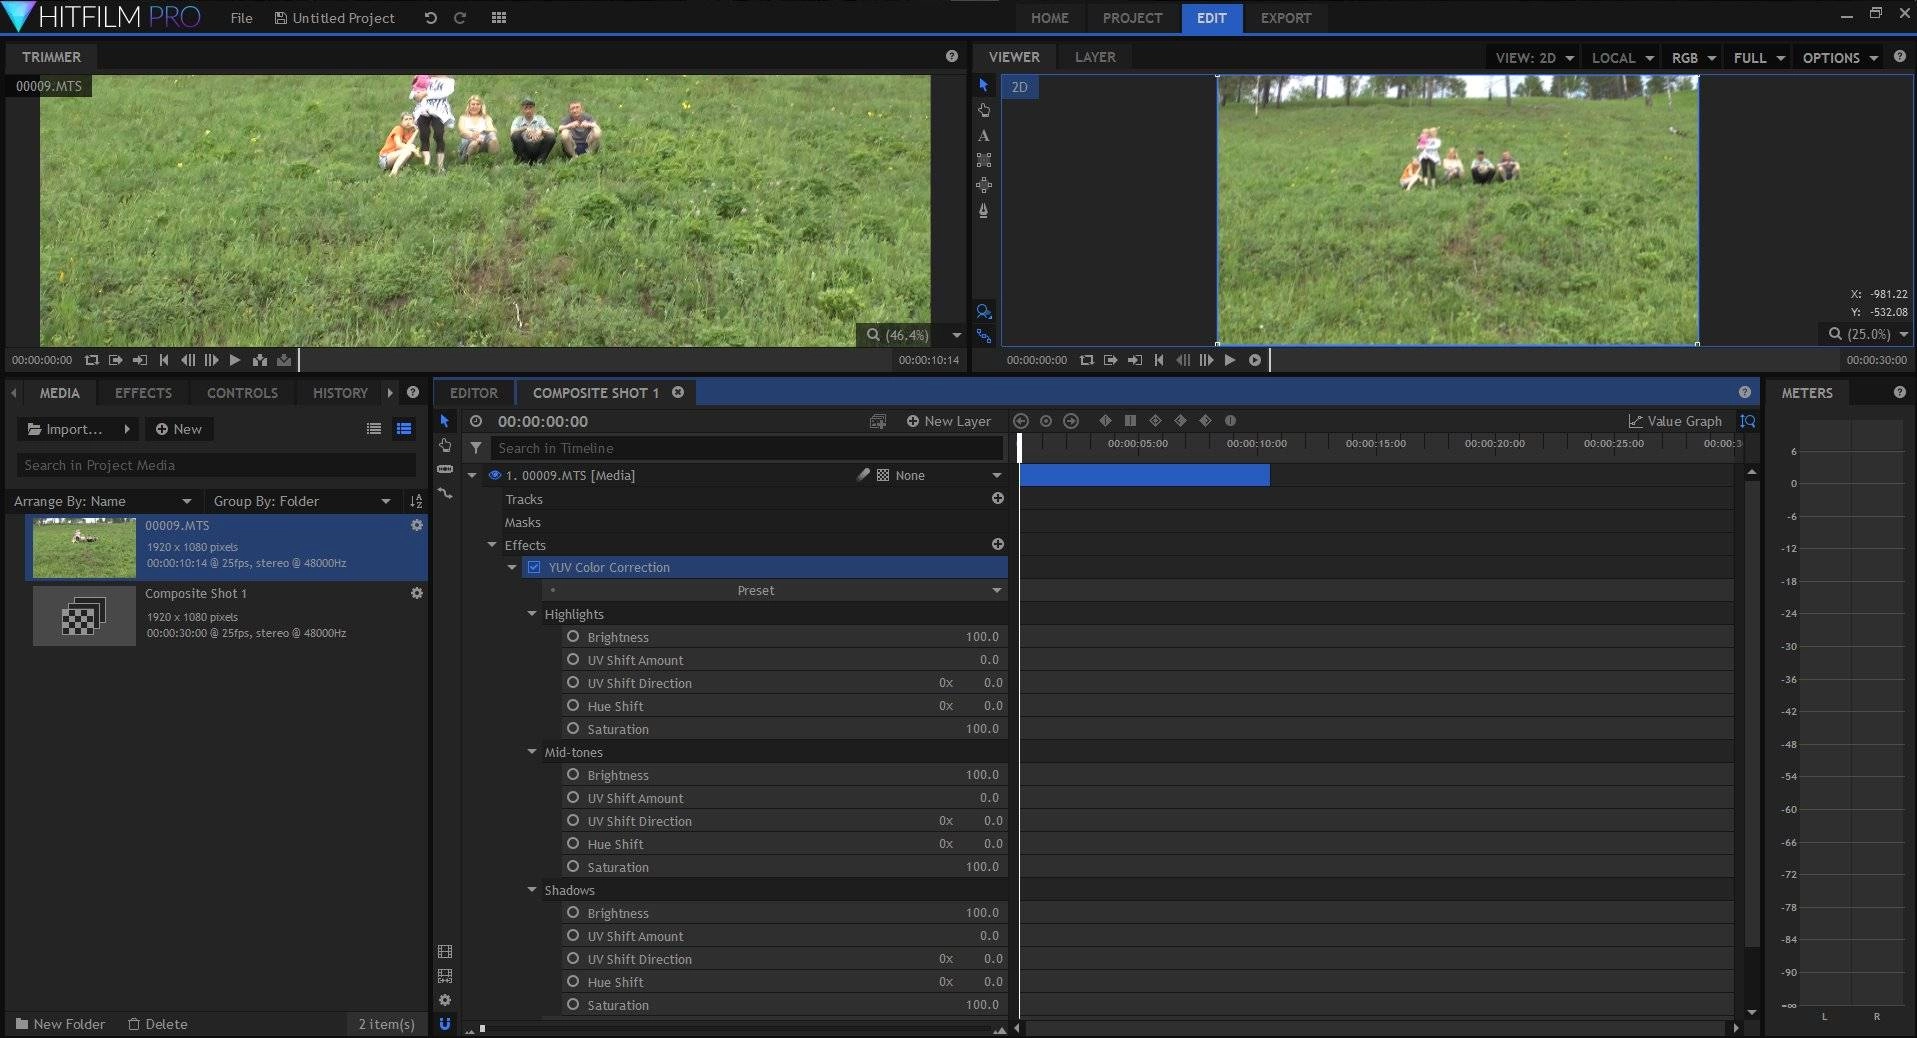Collapse the Shadows section

(x=532, y=889)
